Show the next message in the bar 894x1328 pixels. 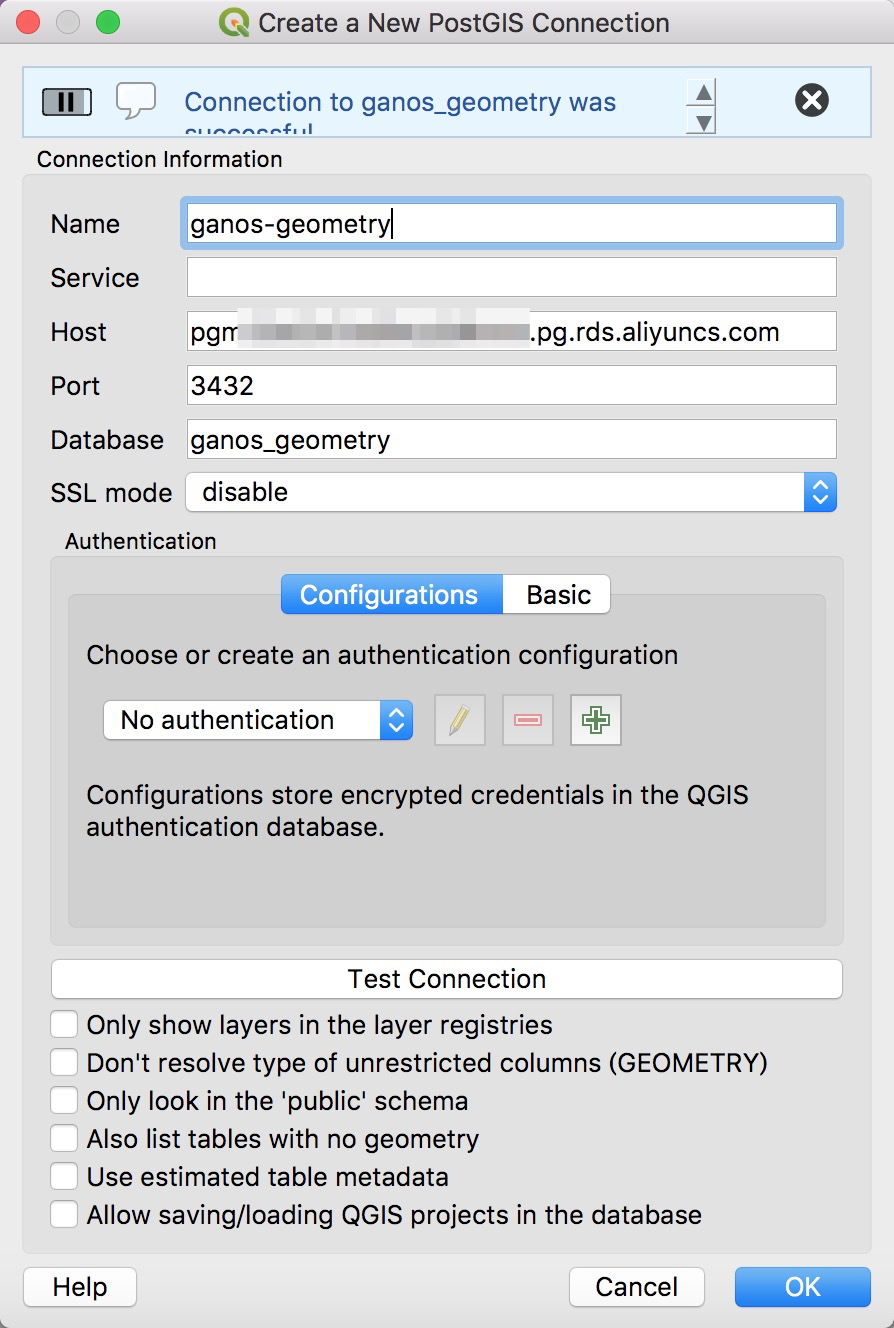704,122
